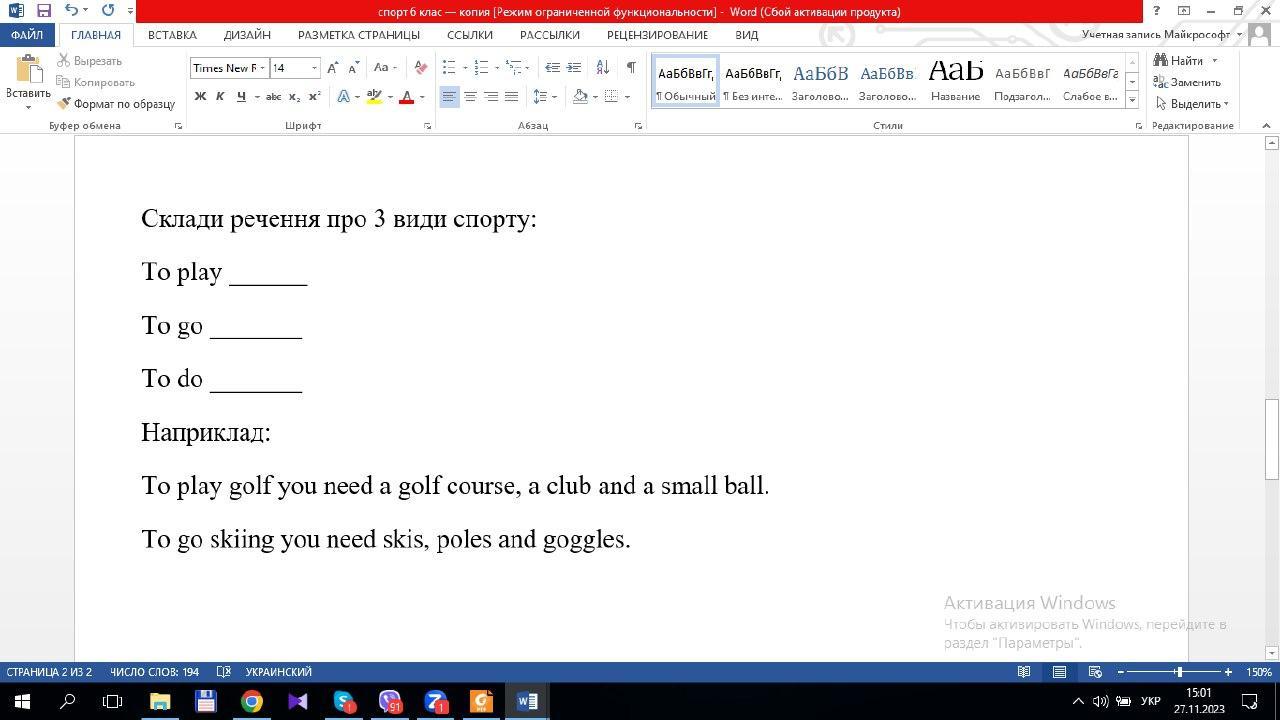Click the Найти button
Image resolution: width=1280 pixels, height=720 pixels.
point(1186,61)
